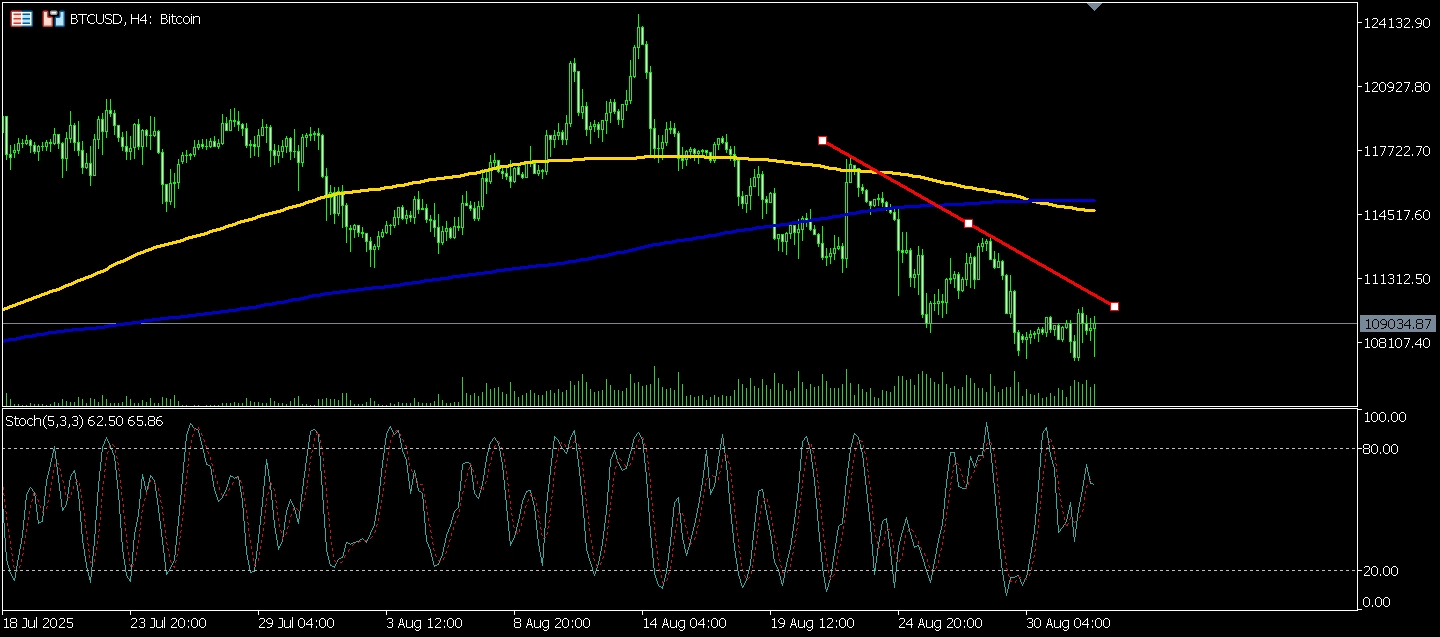Click the 120927.80 price scale value

[x=1398, y=87]
